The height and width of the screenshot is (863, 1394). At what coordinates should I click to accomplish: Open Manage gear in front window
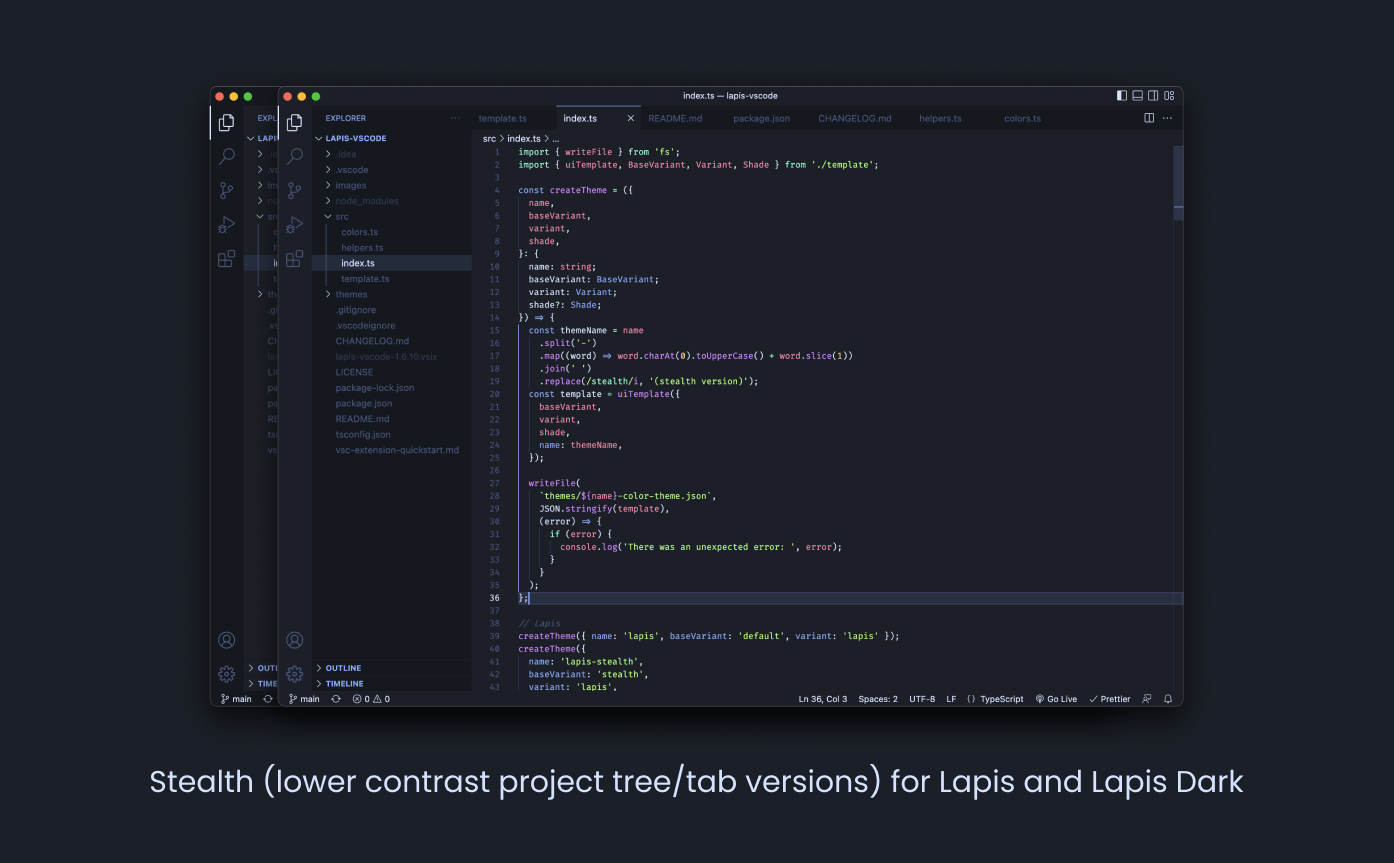click(294, 673)
